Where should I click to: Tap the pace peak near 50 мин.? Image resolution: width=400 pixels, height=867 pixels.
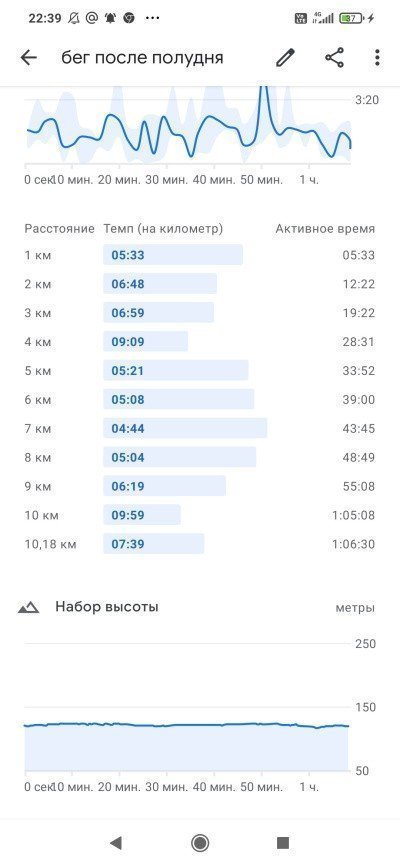tap(264, 94)
